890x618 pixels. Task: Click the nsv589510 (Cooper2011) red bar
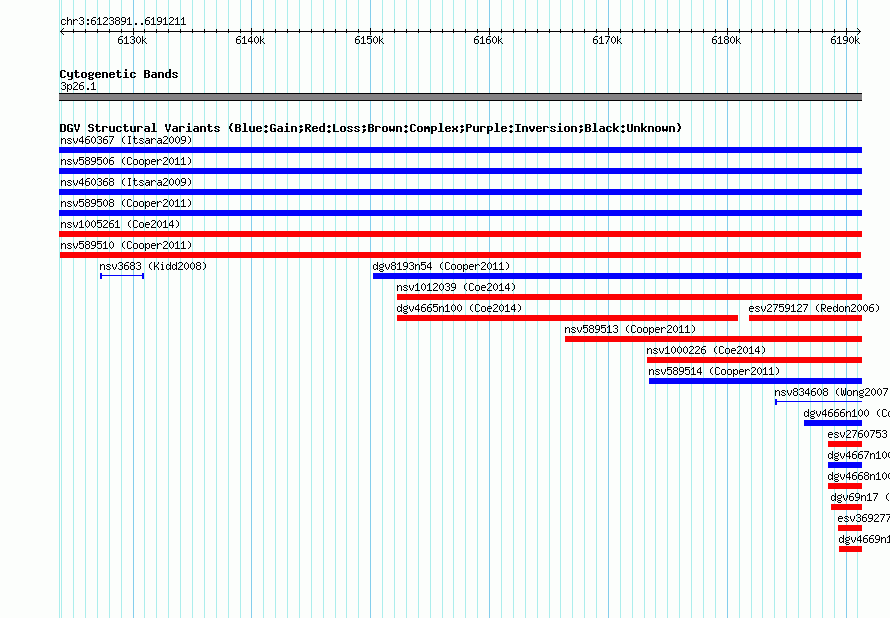460,255
